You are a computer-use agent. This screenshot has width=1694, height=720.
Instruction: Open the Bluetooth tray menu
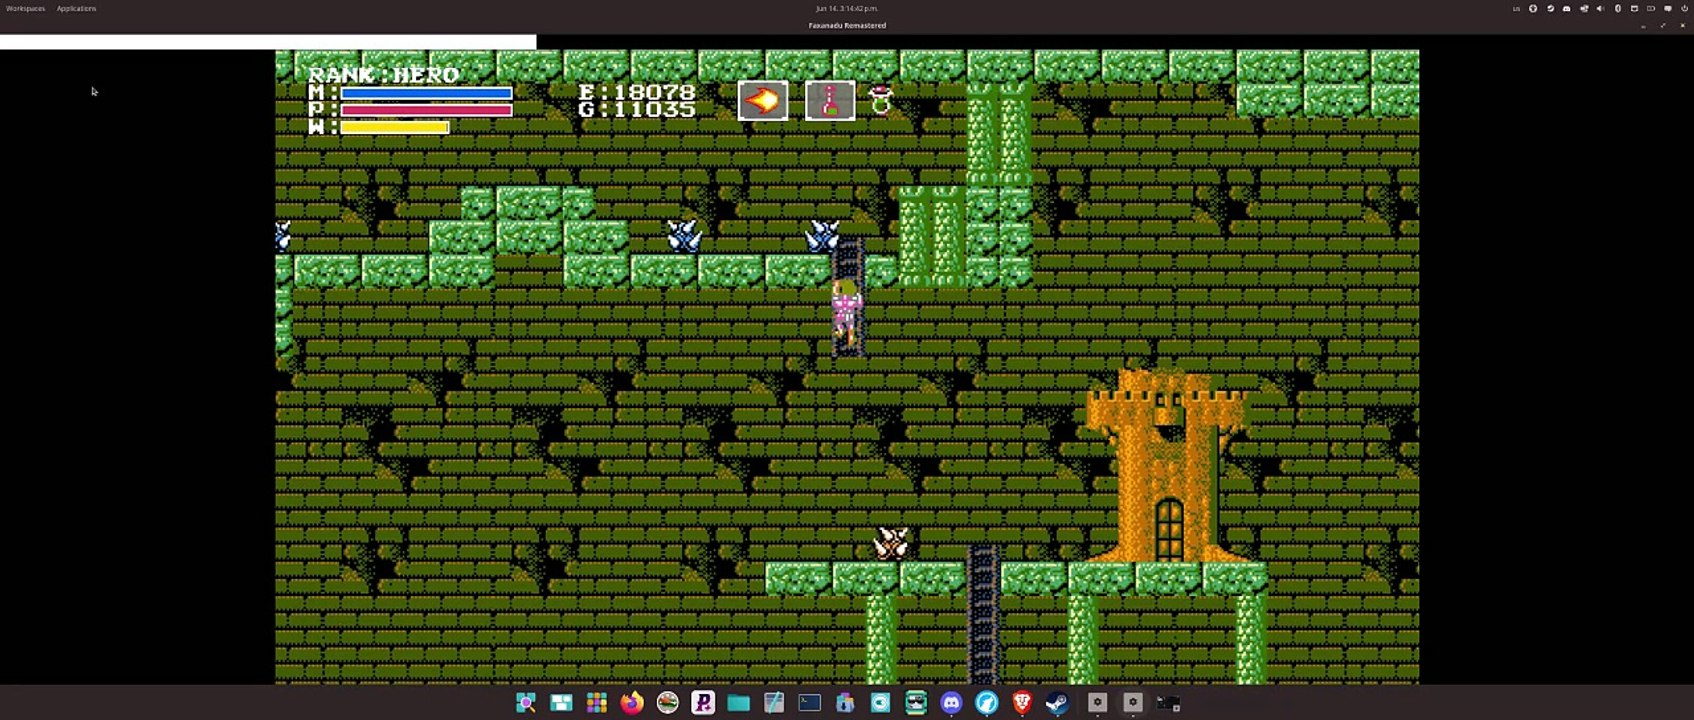click(1618, 8)
